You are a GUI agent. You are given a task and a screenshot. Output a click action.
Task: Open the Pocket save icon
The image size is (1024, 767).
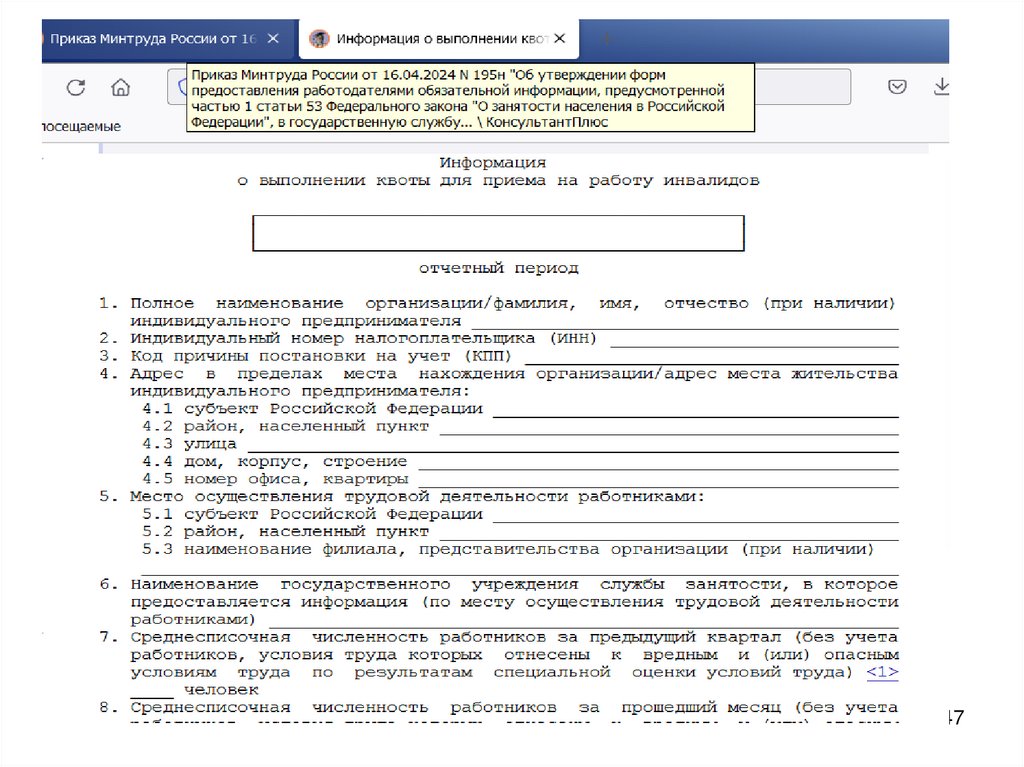pyautogui.click(x=897, y=86)
